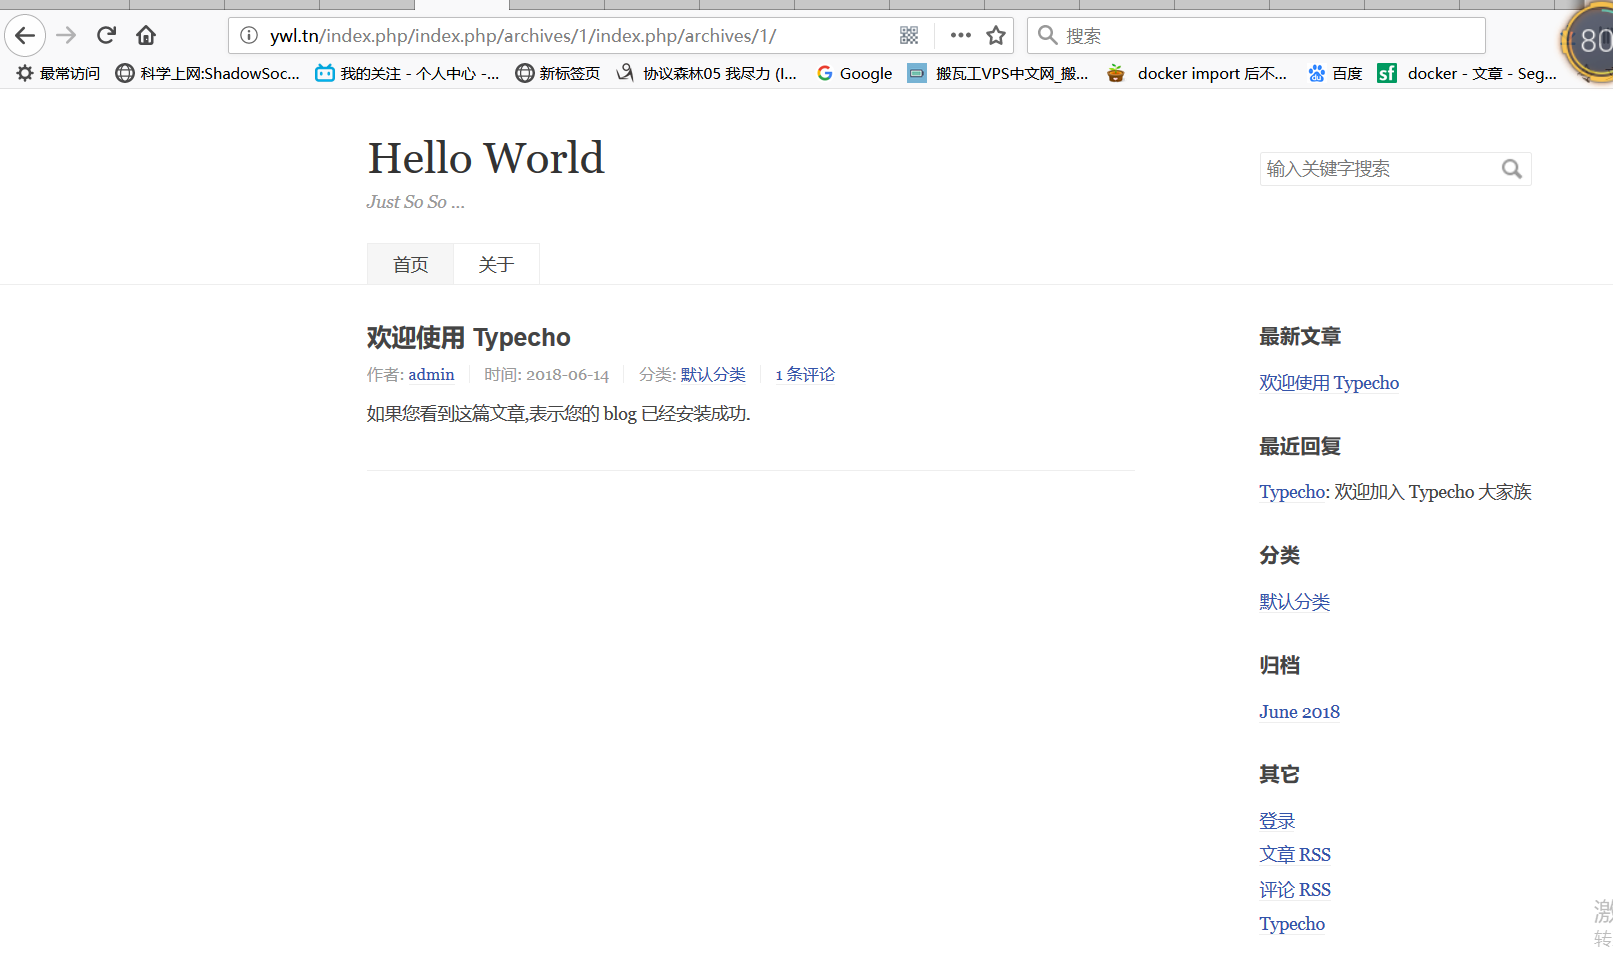Open the 1 条评论 comments link
The image size is (1613, 970).
point(805,374)
